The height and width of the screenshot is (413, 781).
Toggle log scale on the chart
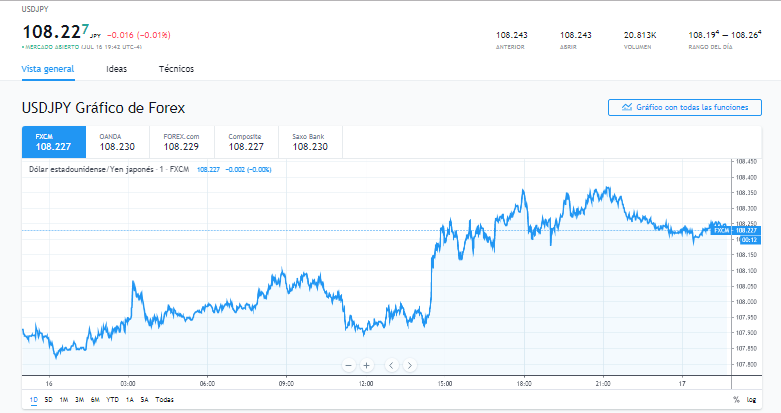751,400
